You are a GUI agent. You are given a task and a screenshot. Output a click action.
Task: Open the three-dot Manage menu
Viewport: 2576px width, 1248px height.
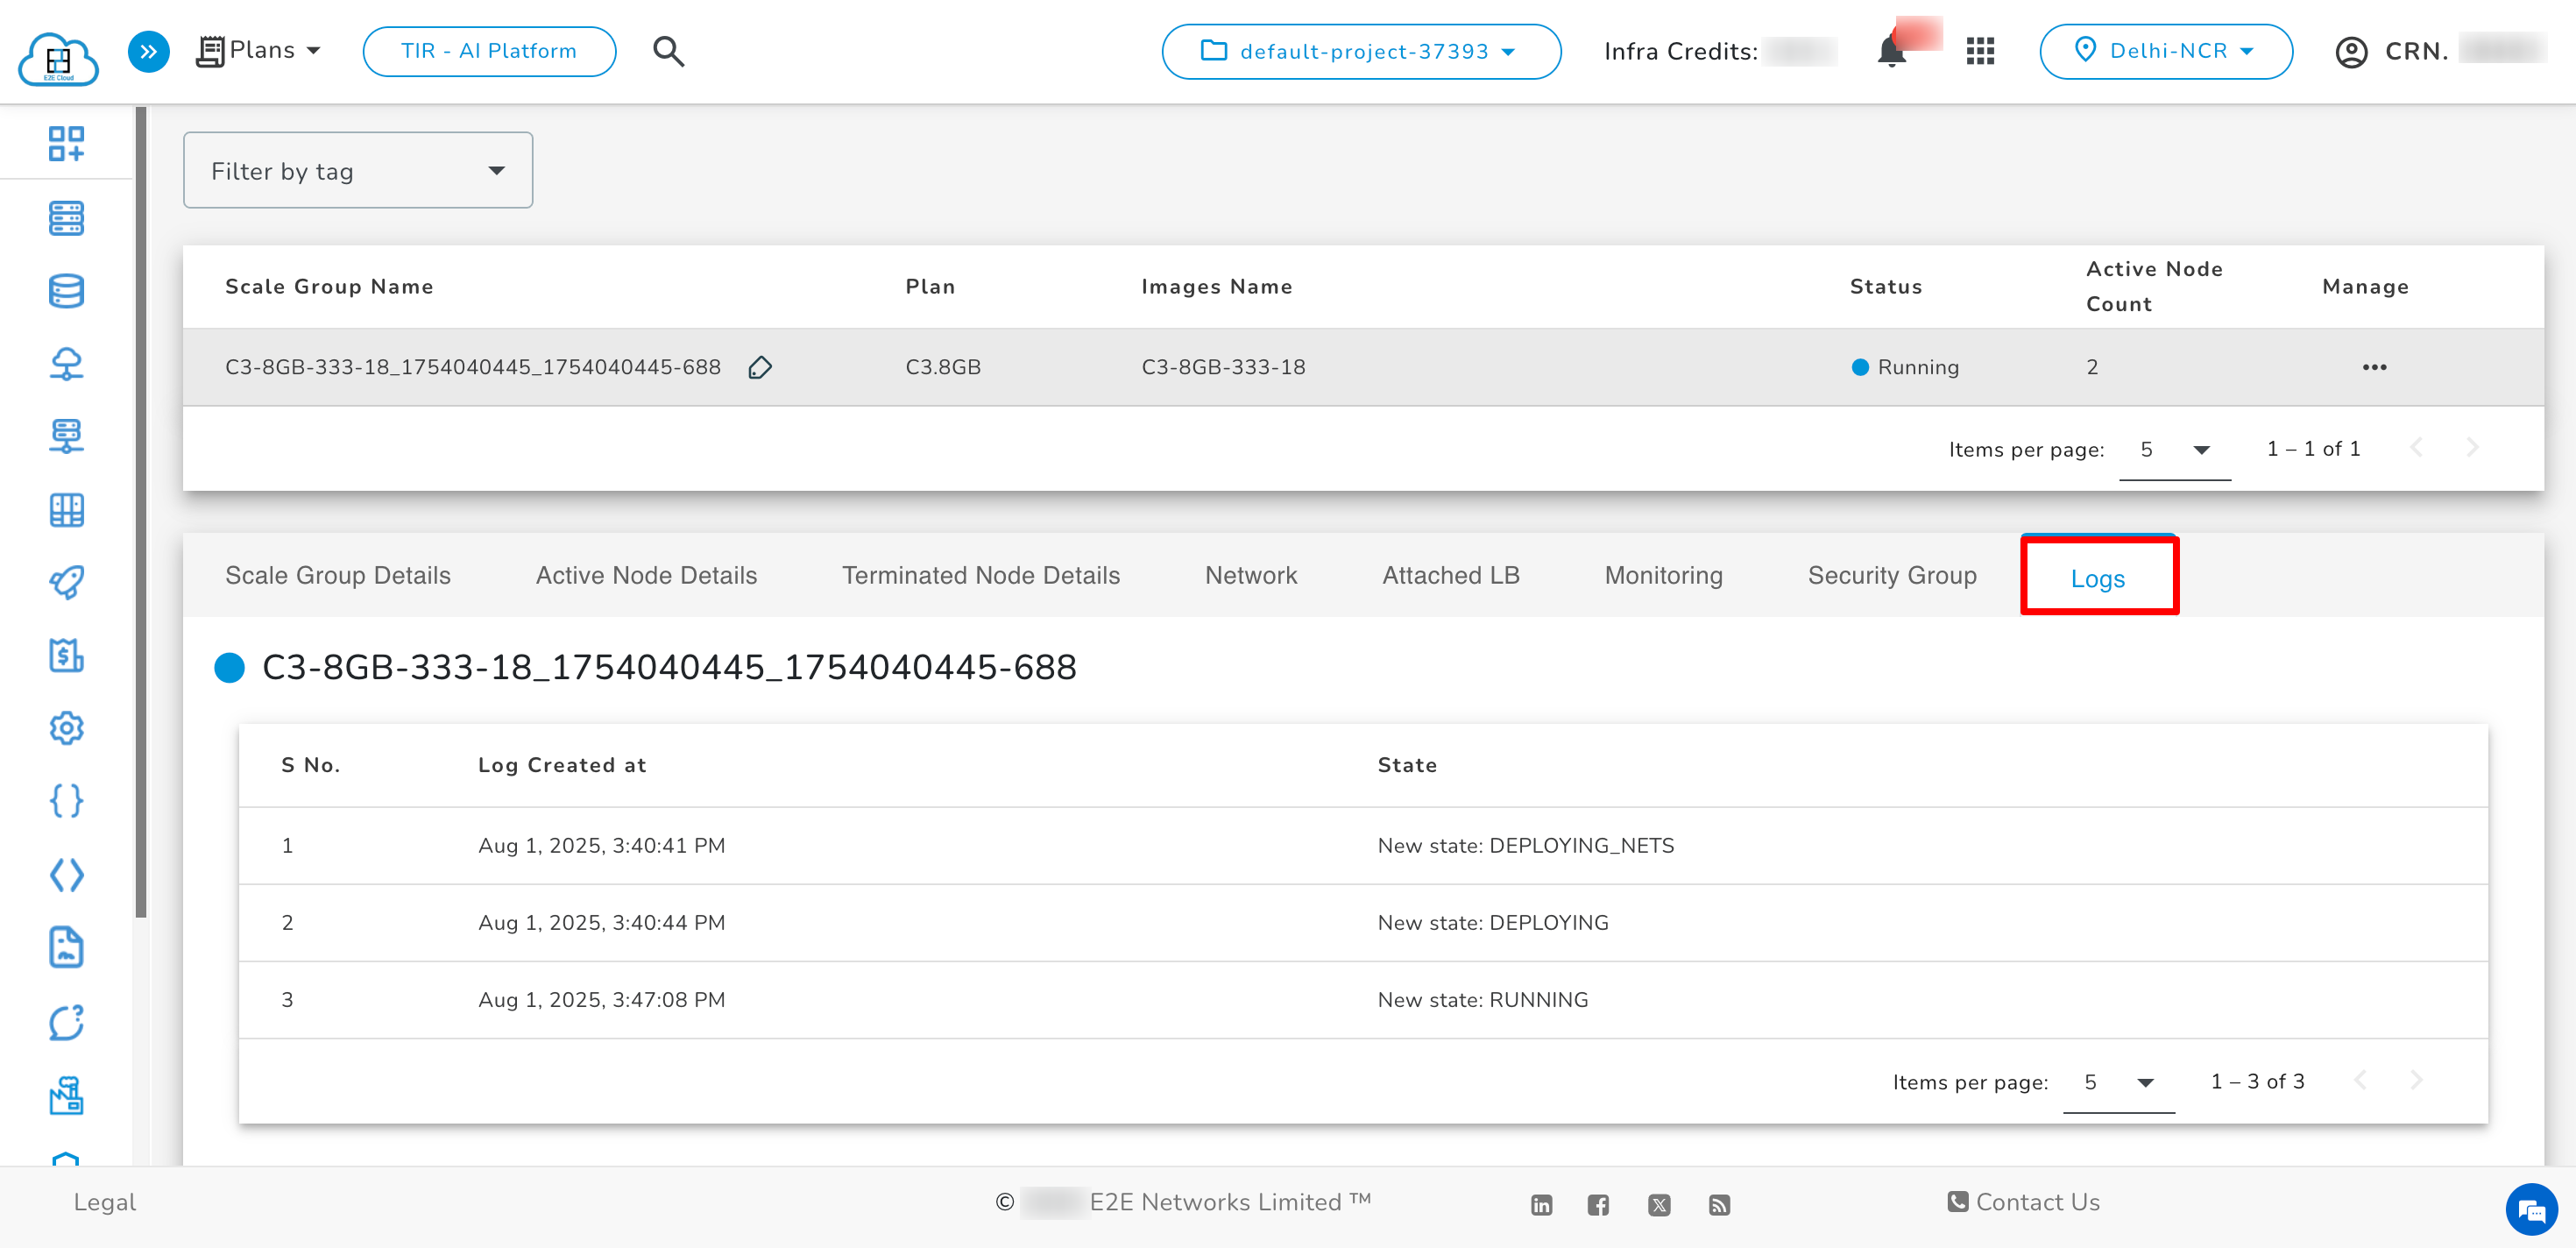click(2374, 368)
